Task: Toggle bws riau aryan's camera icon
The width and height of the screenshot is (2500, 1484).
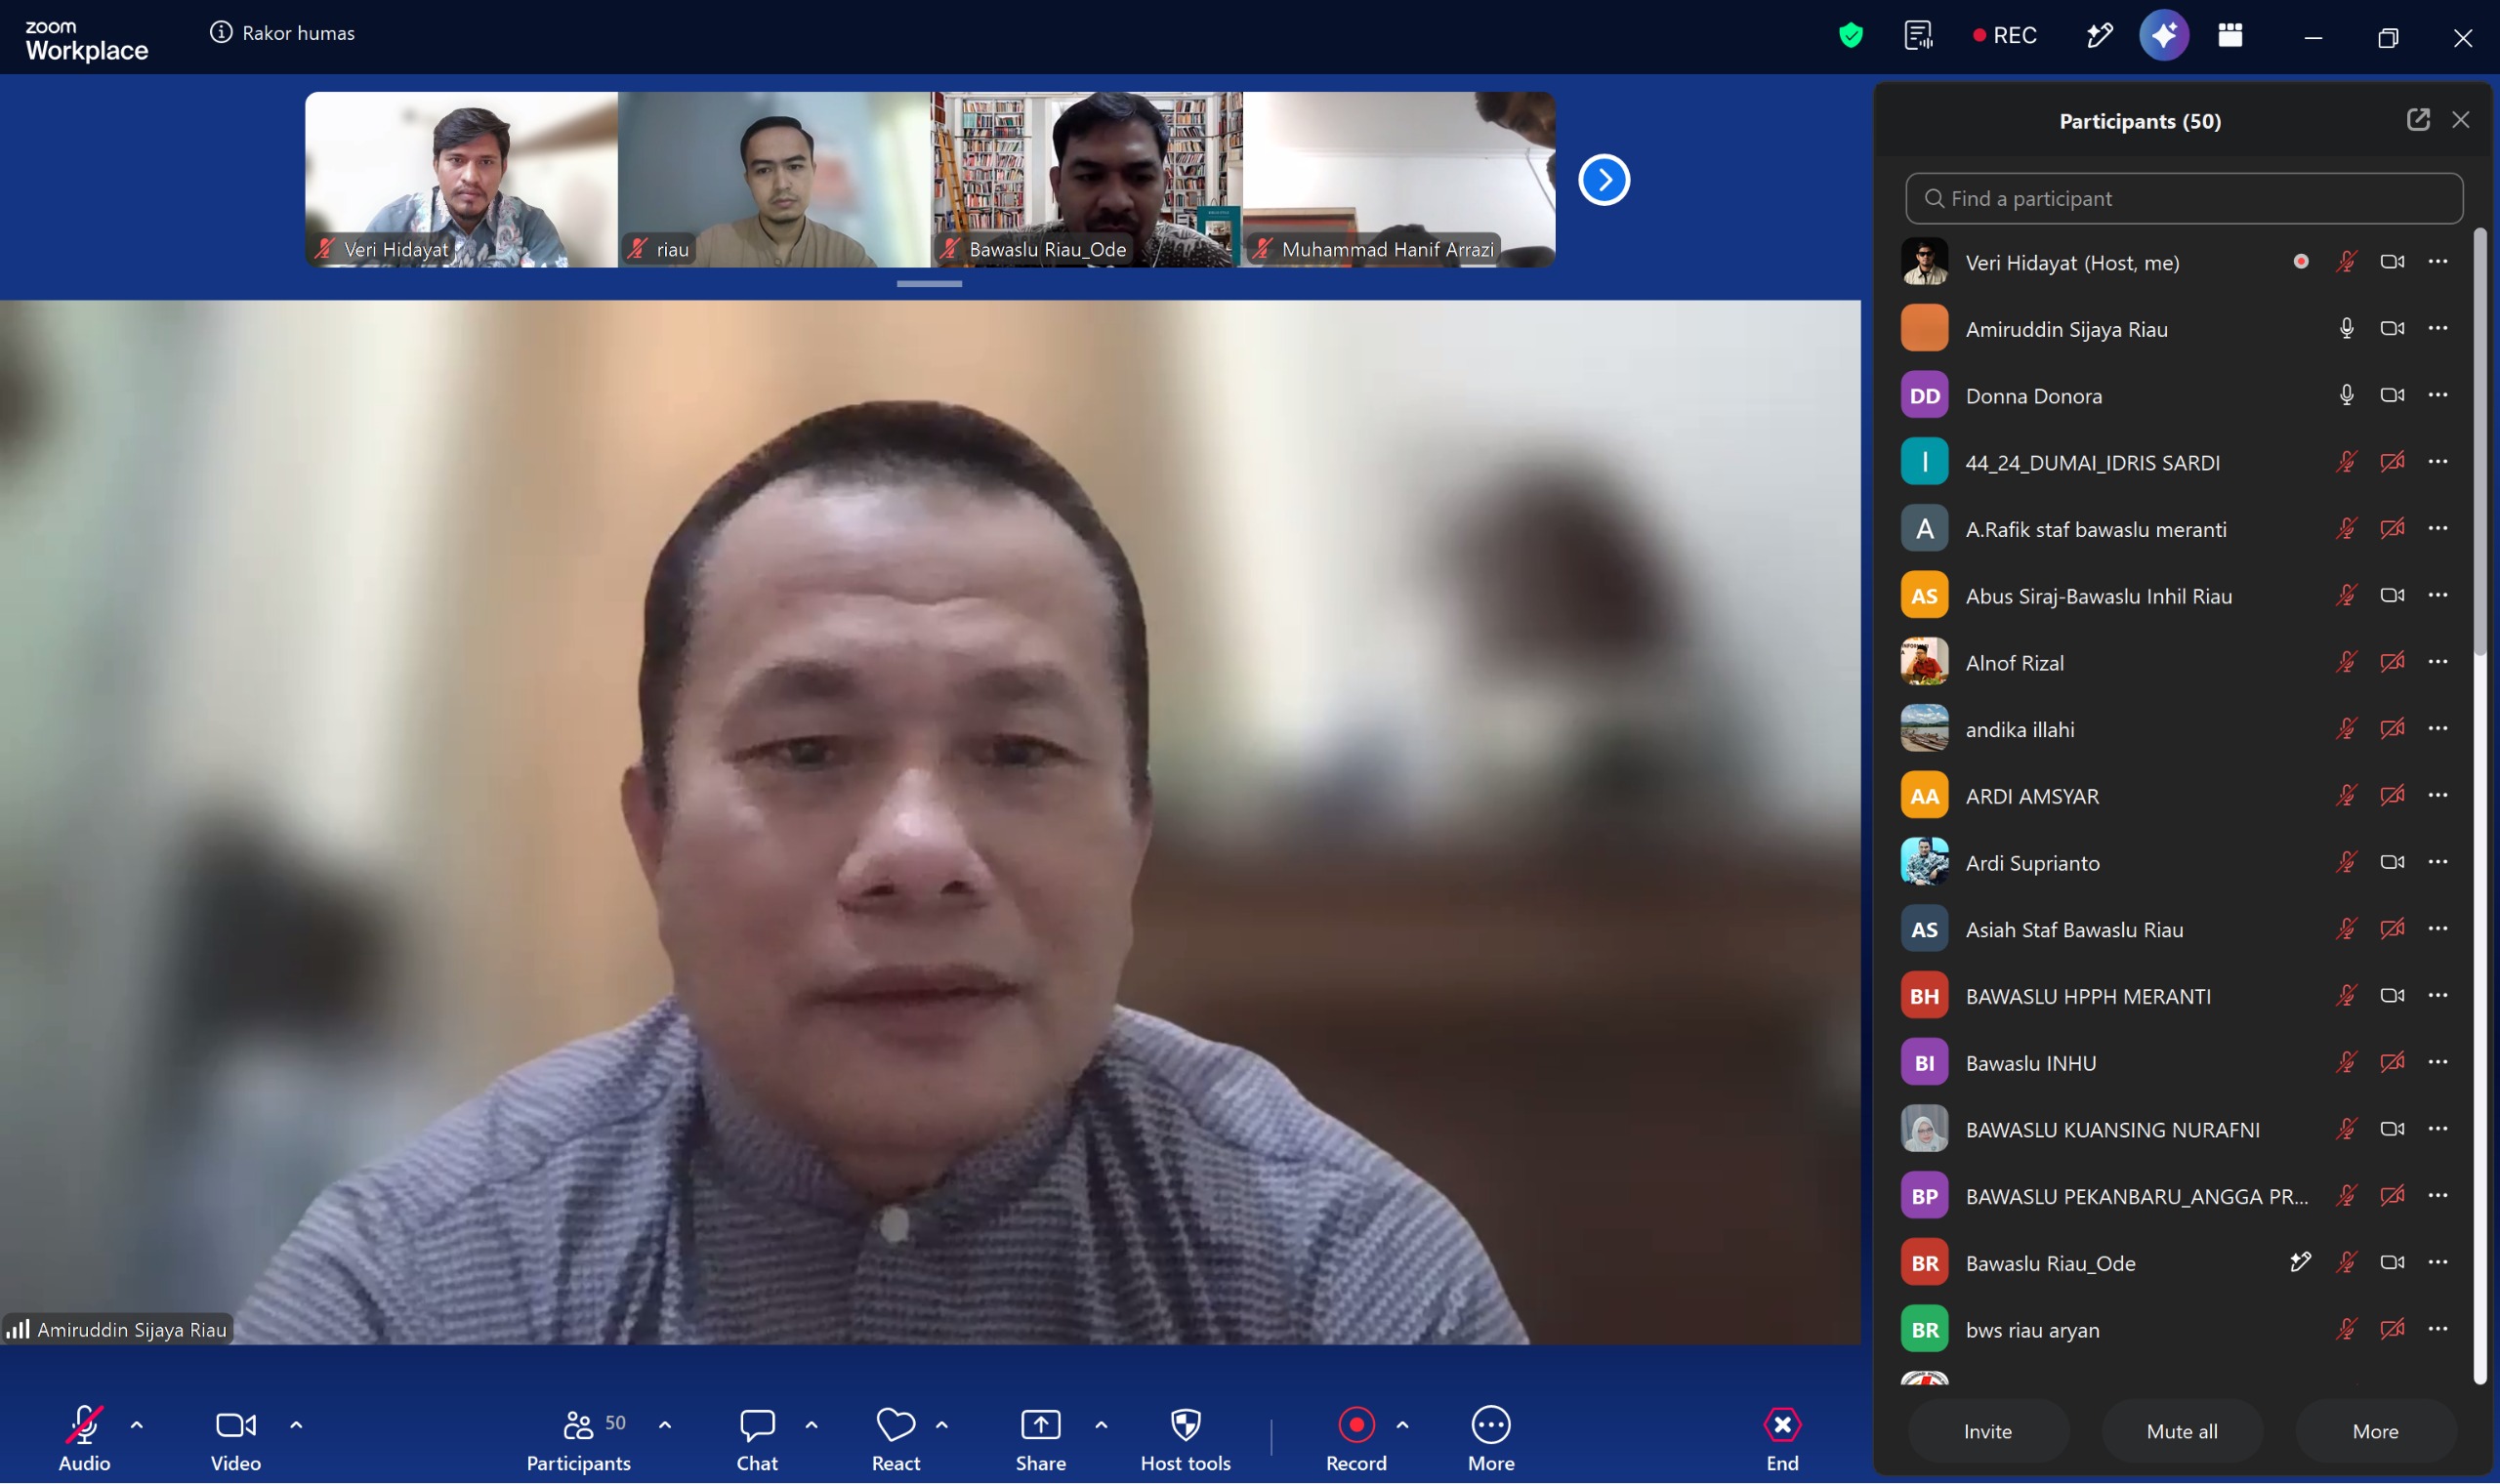Action: pos(2392,1329)
